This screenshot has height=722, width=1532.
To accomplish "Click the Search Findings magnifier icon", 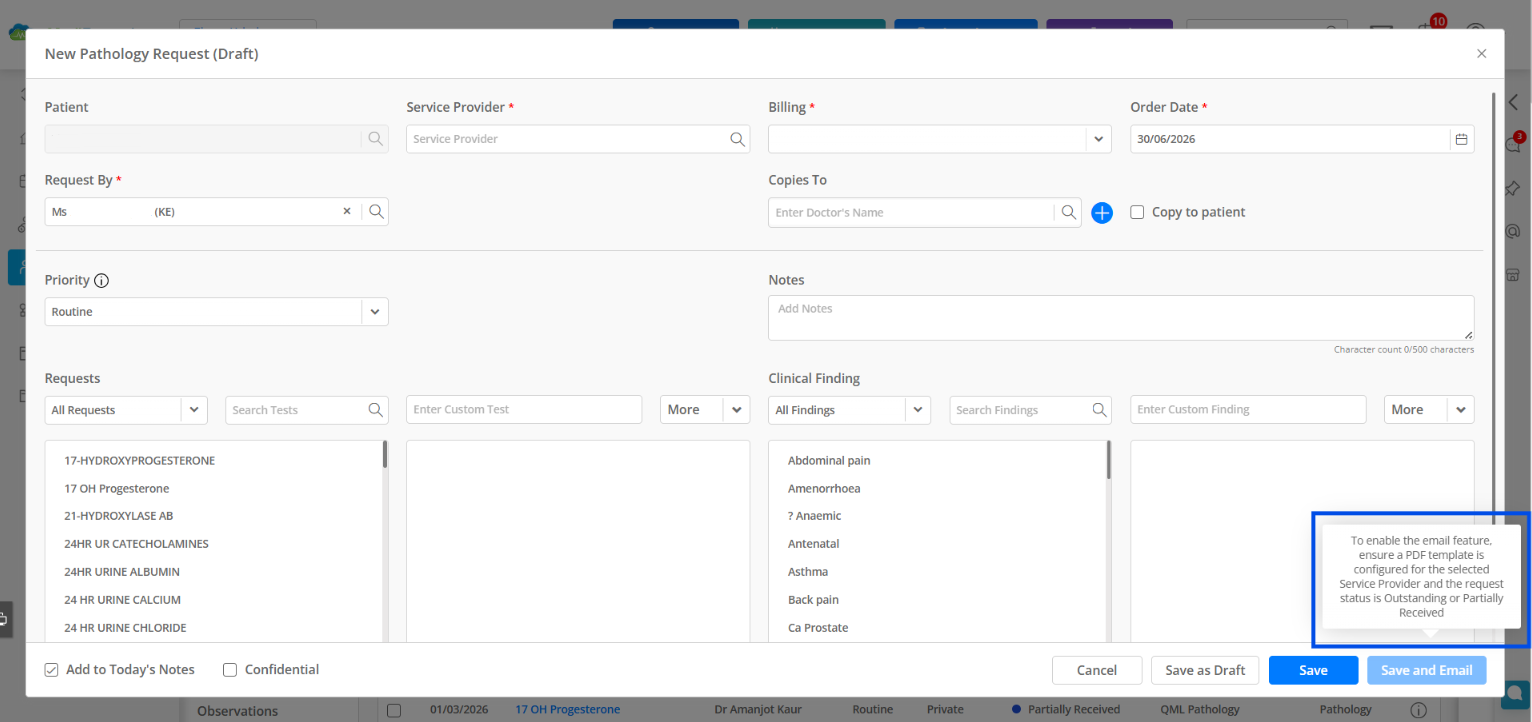I will click(1100, 409).
